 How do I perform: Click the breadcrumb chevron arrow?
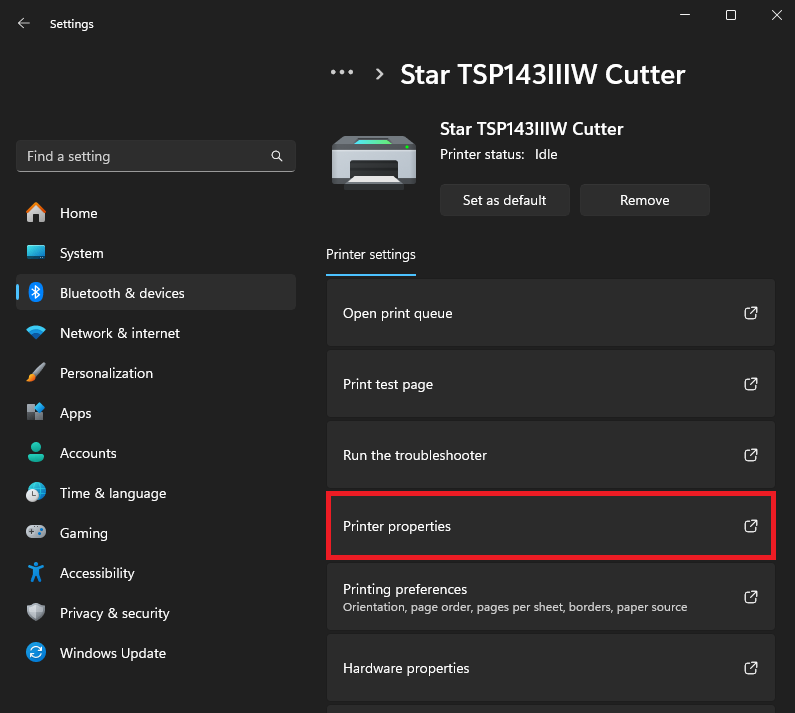(x=380, y=75)
